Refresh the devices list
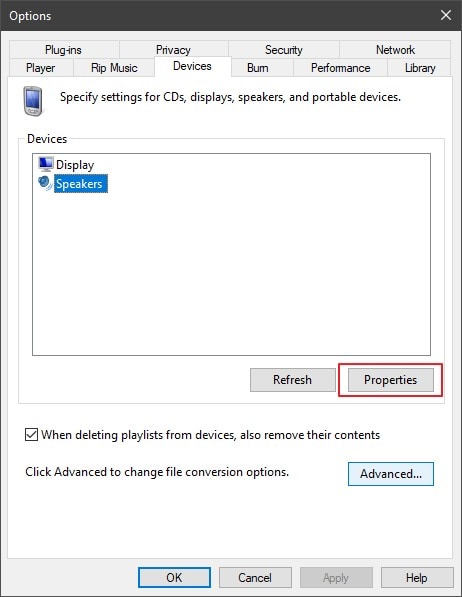 [293, 380]
